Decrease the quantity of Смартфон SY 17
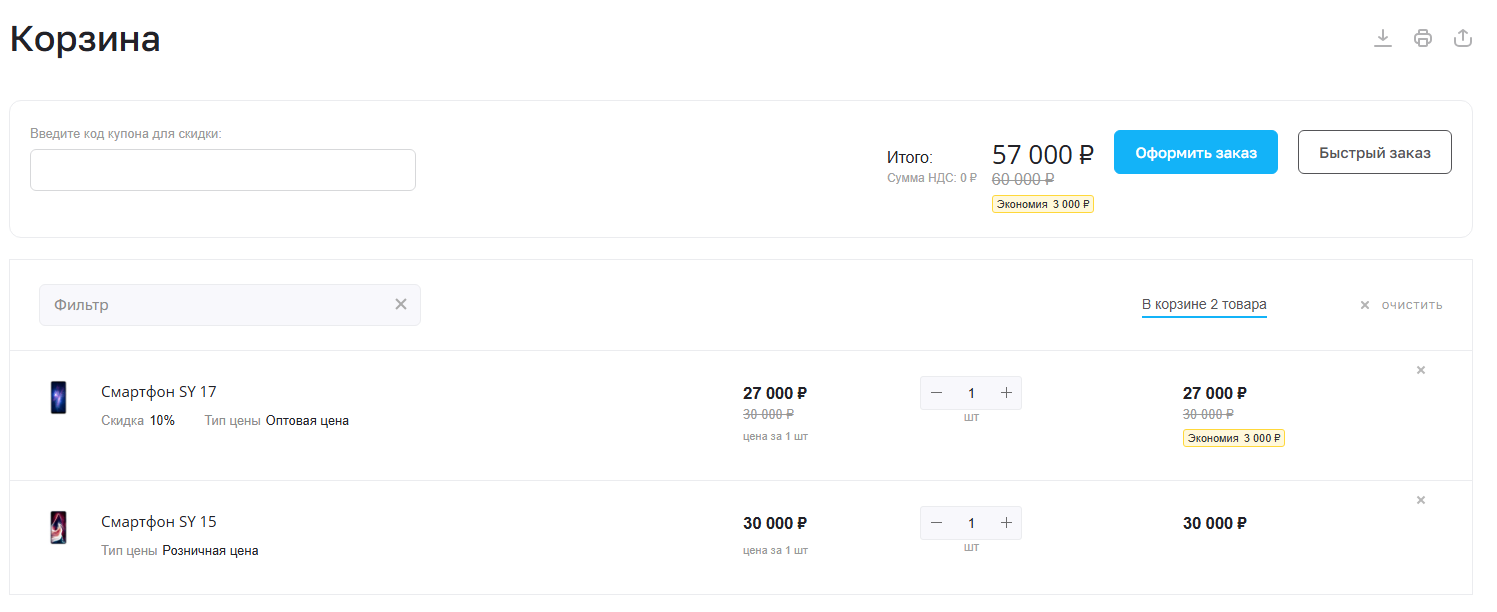The height and width of the screenshot is (612, 1497). [x=936, y=393]
